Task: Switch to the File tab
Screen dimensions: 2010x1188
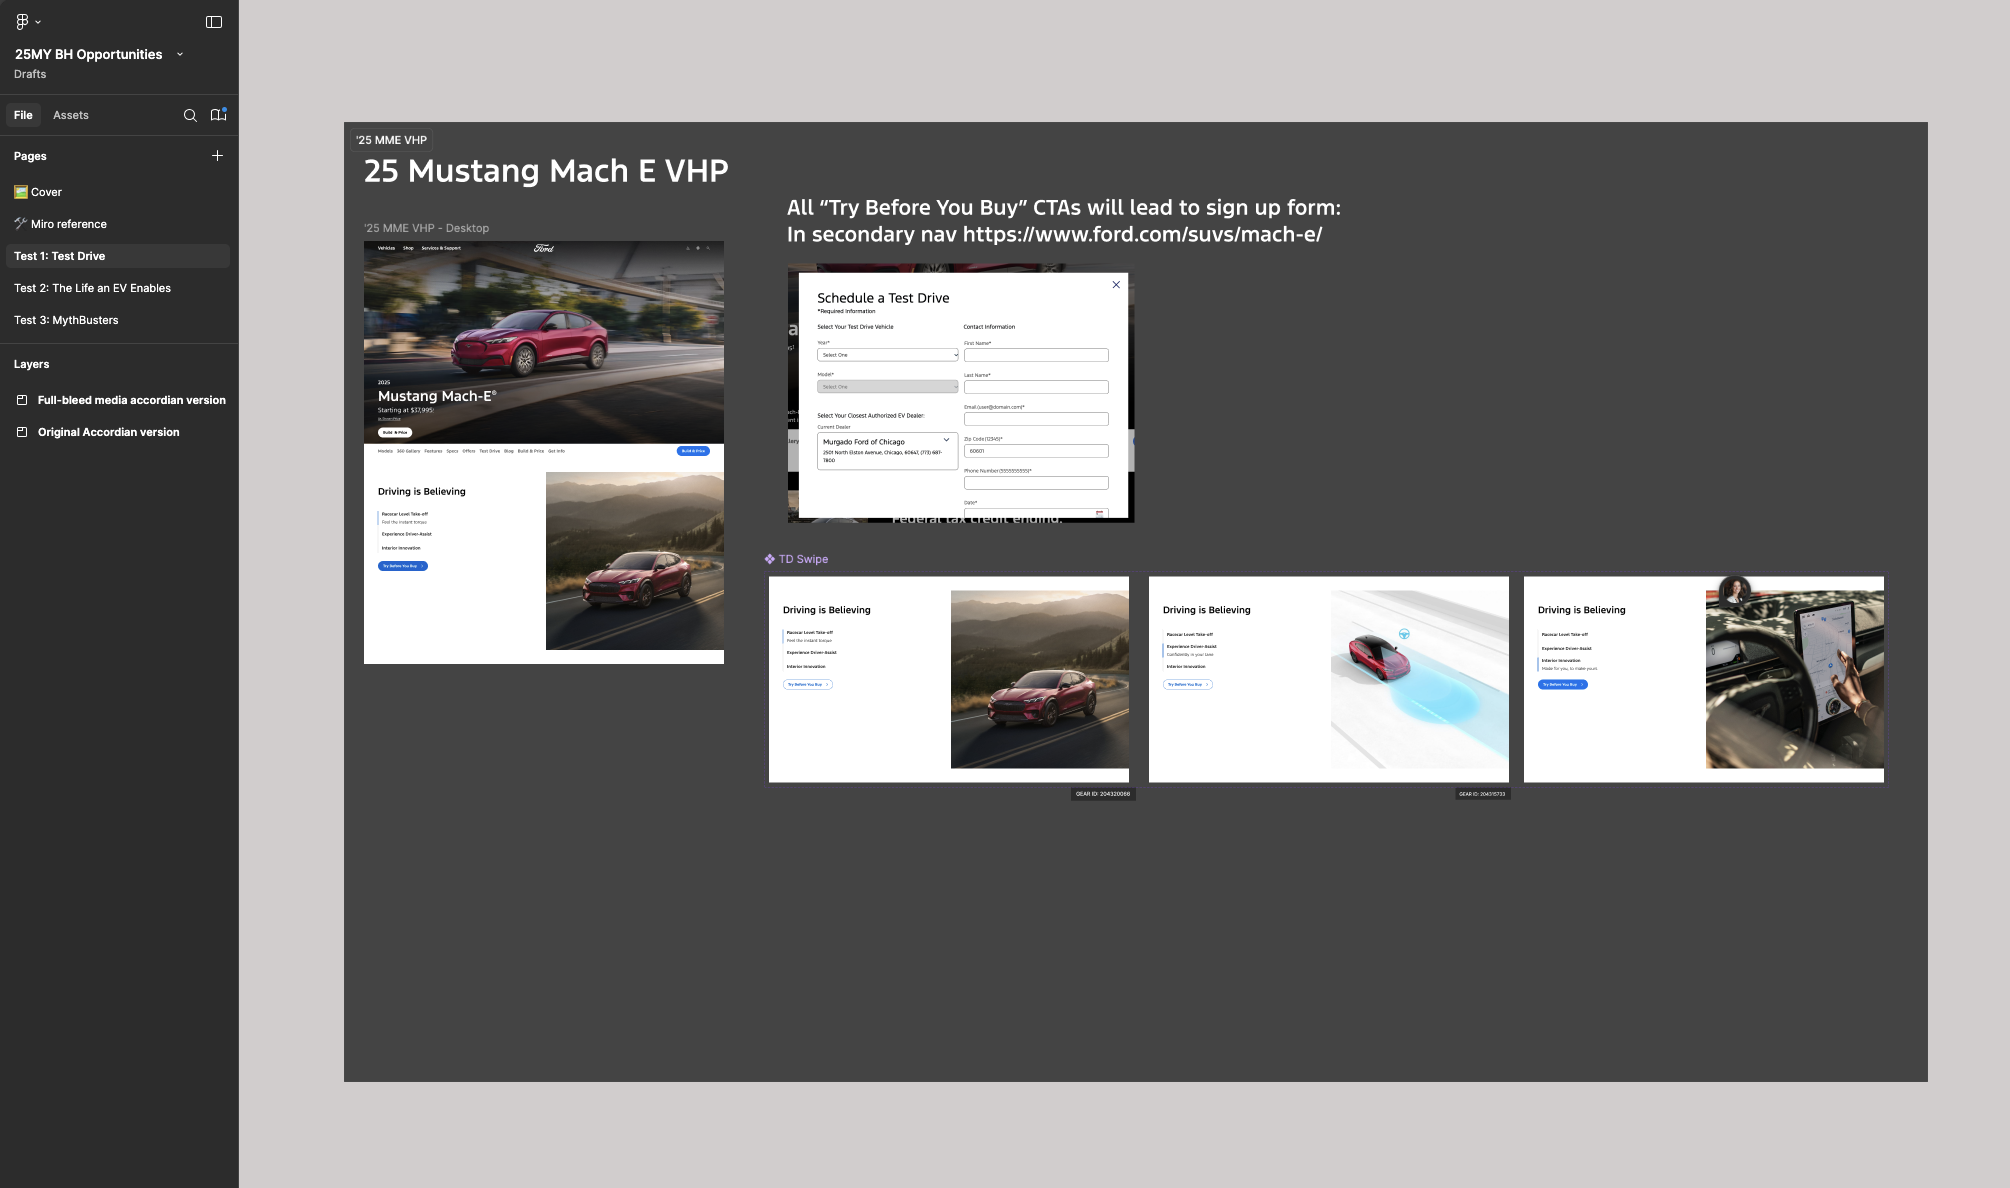Action: pyautogui.click(x=23, y=115)
